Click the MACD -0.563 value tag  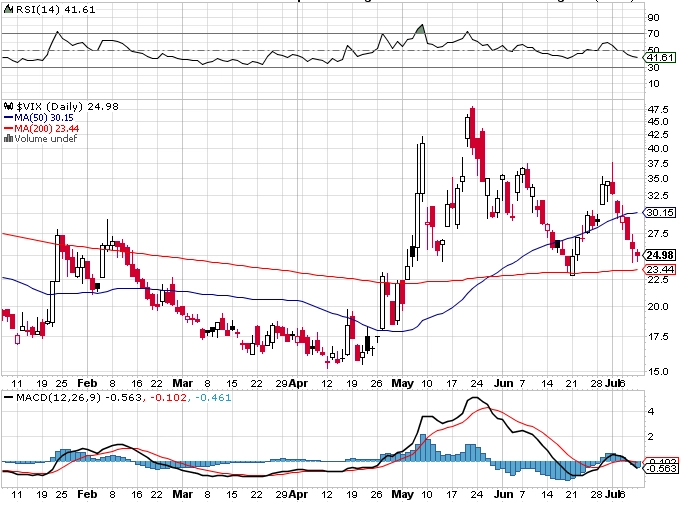[657, 468]
